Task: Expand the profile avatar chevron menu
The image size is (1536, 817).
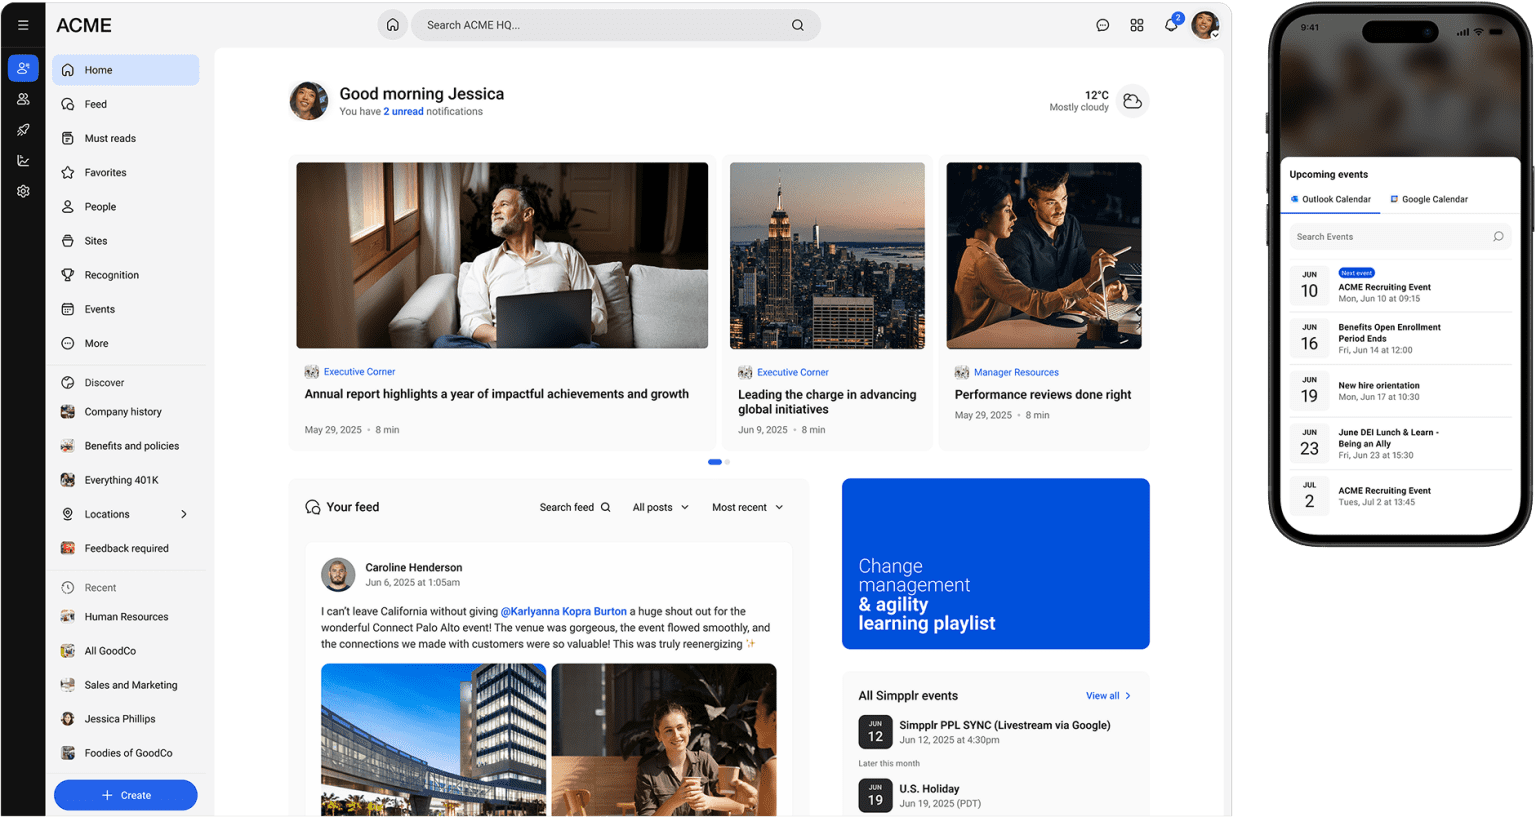Action: pyautogui.click(x=1216, y=33)
